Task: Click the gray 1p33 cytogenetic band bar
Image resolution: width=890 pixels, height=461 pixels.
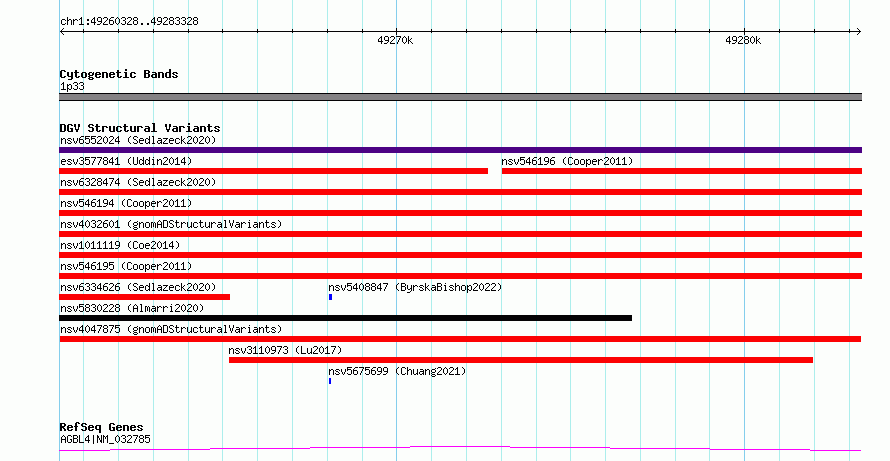Action: 460,97
